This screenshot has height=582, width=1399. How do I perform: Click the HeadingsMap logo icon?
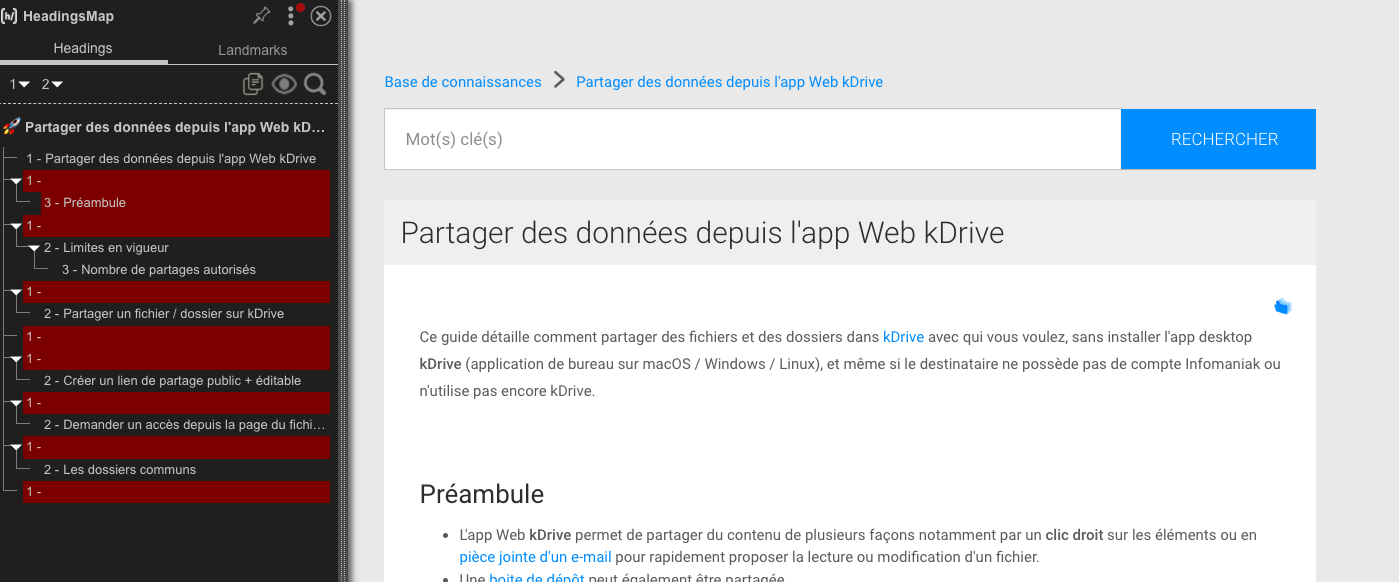click(x=9, y=16)
